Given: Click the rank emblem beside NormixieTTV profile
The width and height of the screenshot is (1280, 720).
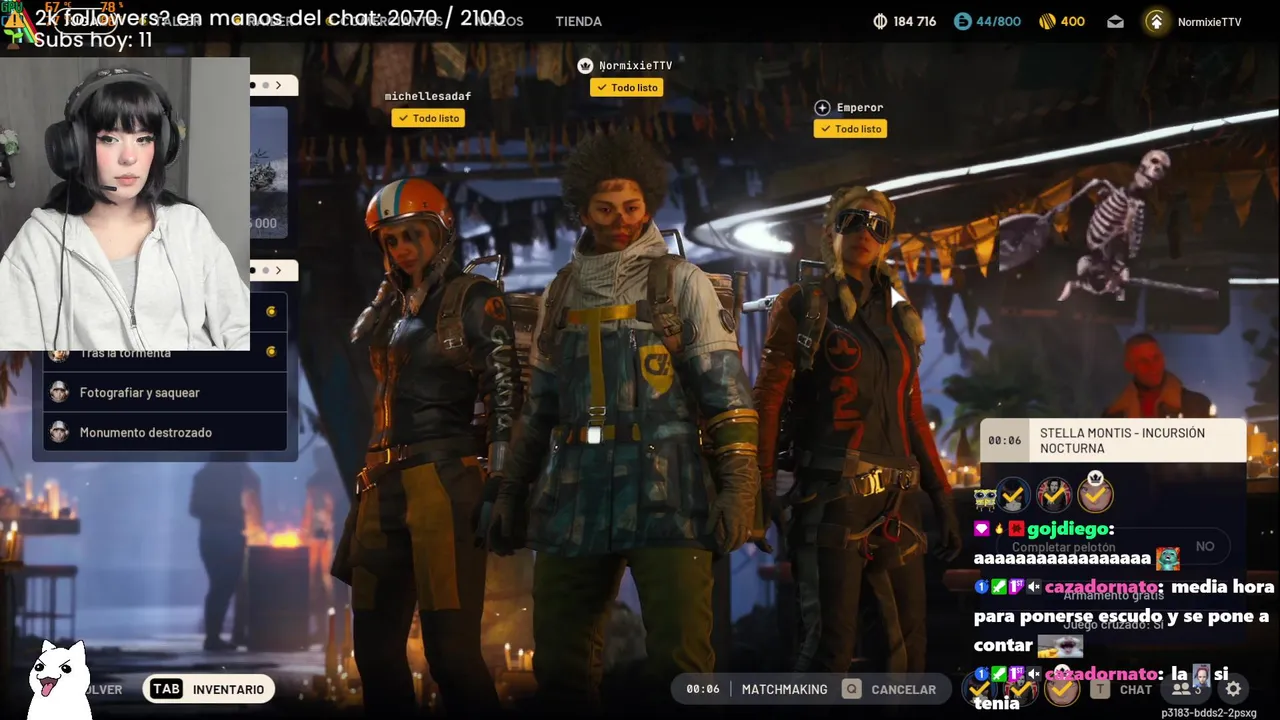Looking at the screenshot, I should point(1156,21).
